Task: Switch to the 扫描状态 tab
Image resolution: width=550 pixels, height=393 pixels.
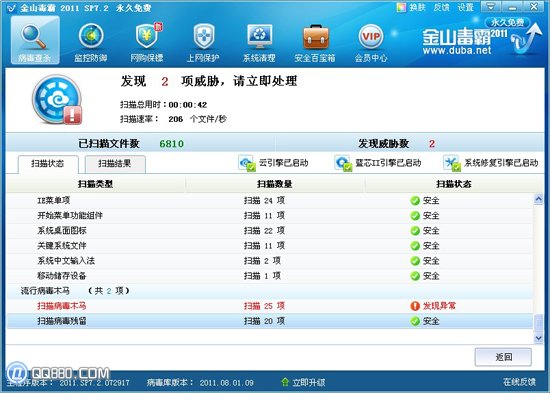Action: coord(48,164)
